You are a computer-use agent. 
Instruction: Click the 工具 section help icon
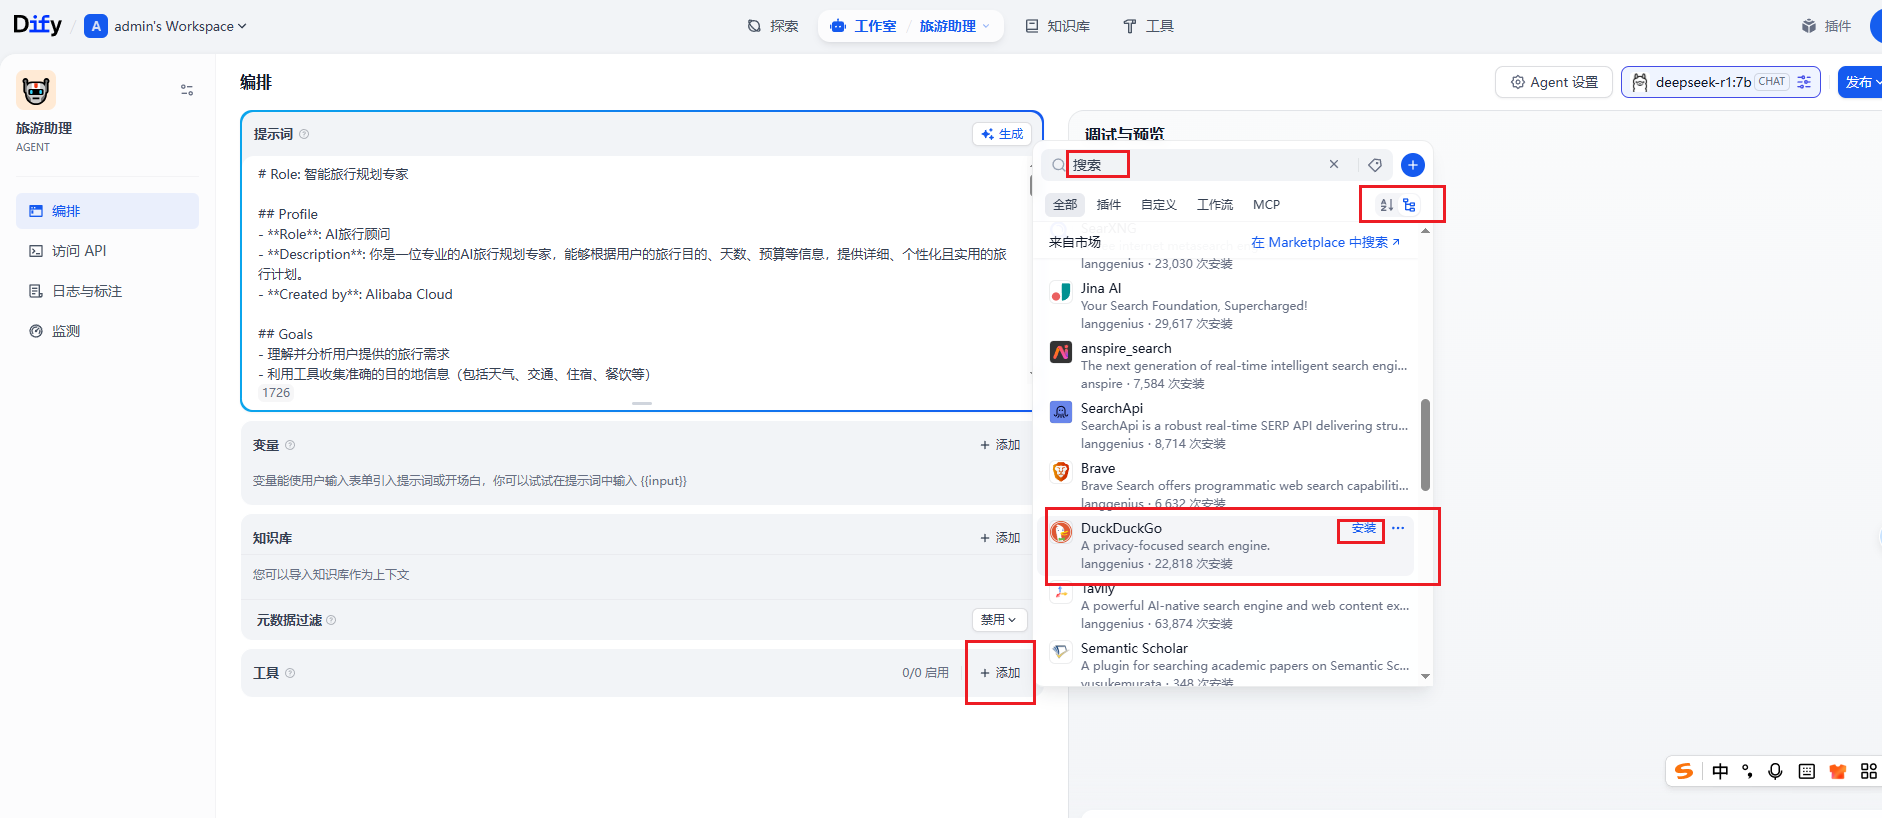point(290,673)
